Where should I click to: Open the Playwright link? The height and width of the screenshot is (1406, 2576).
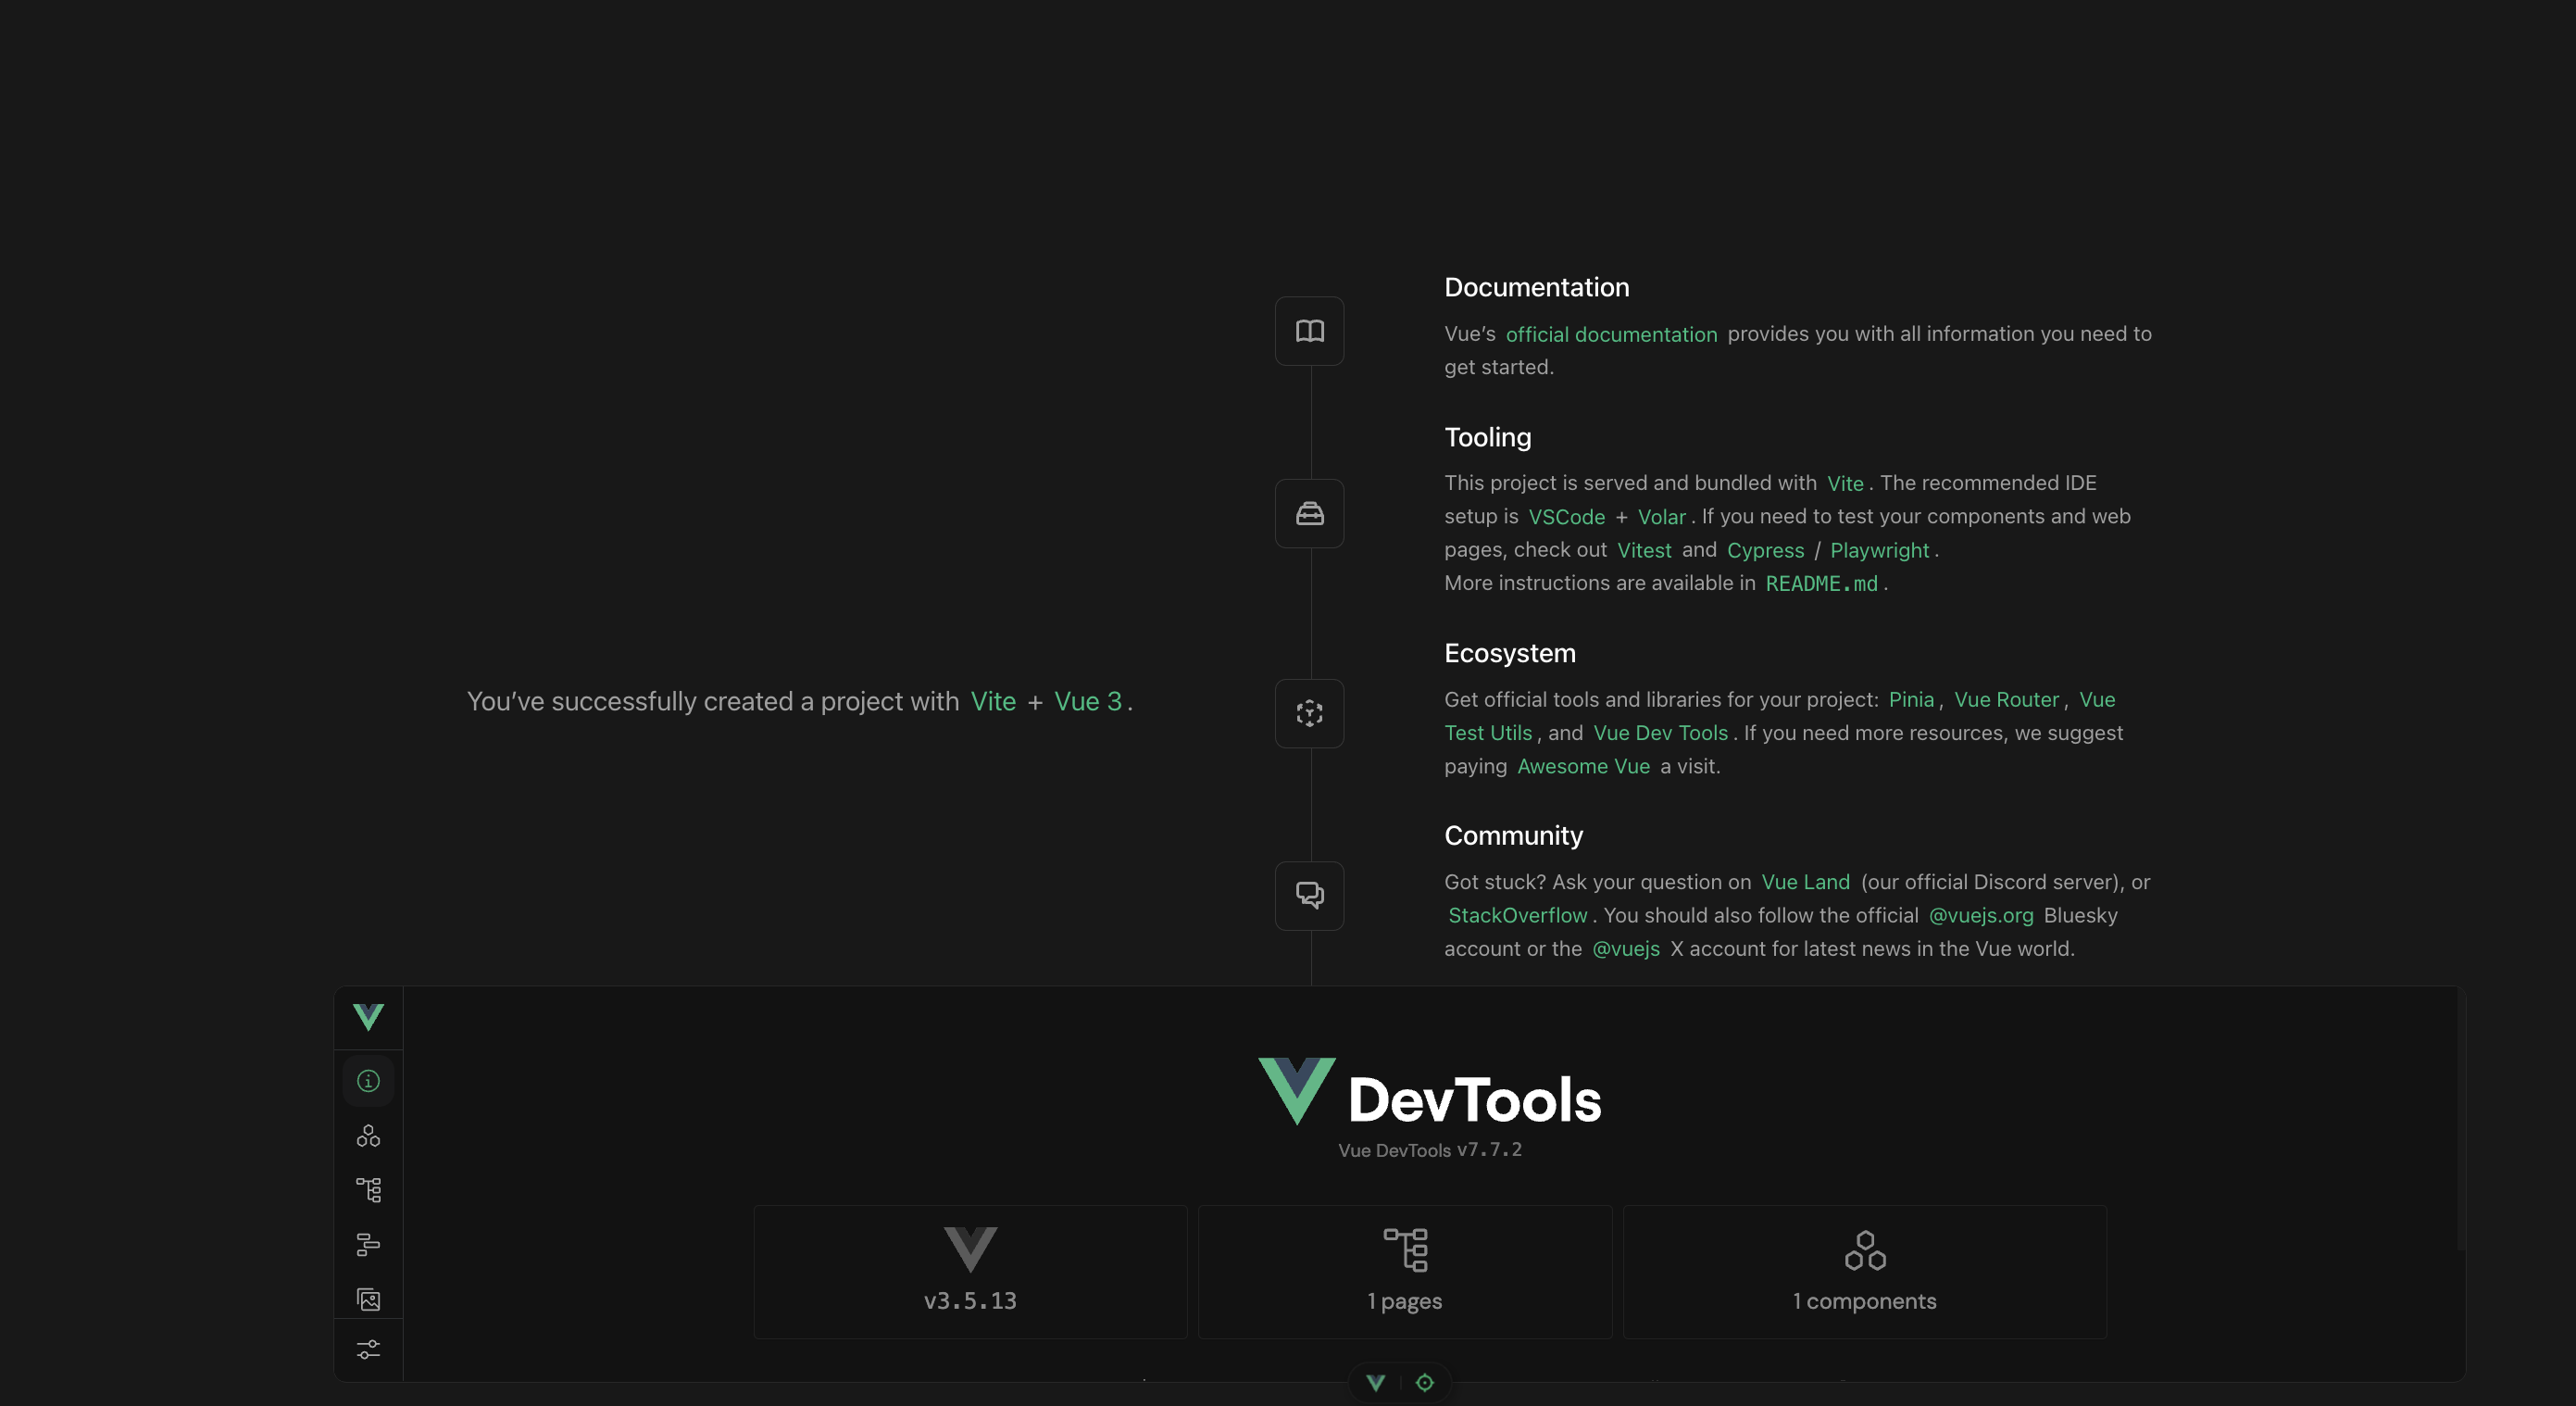[x=1879, y=551]
